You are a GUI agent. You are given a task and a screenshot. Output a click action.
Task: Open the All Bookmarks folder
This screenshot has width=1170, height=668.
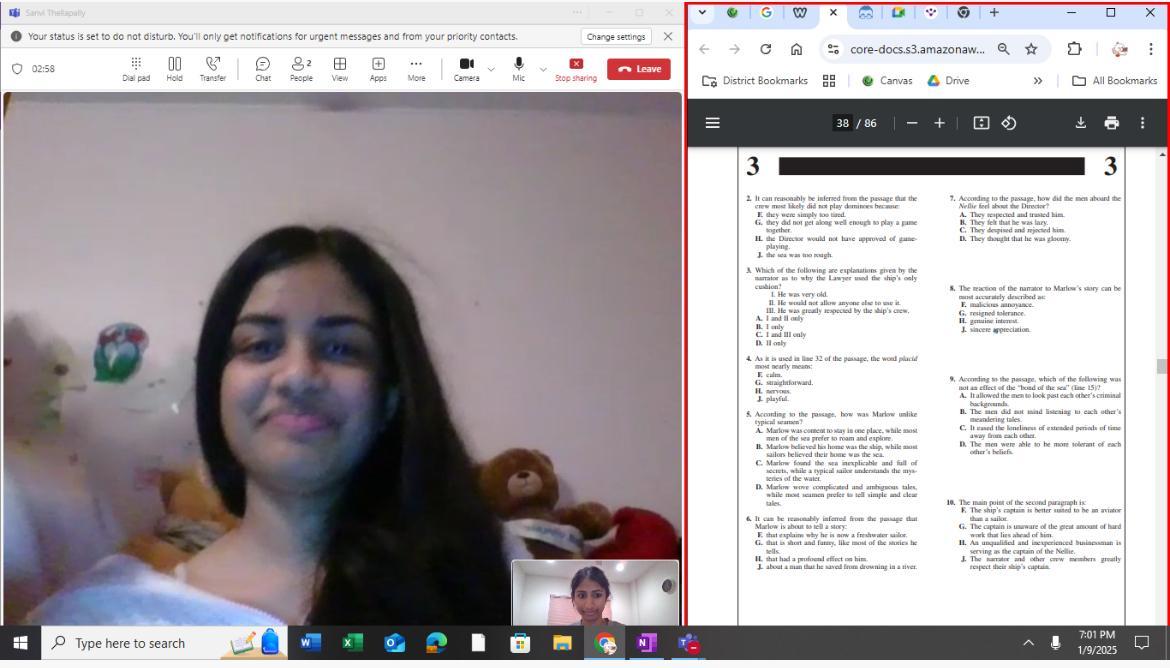point(1115,81)
